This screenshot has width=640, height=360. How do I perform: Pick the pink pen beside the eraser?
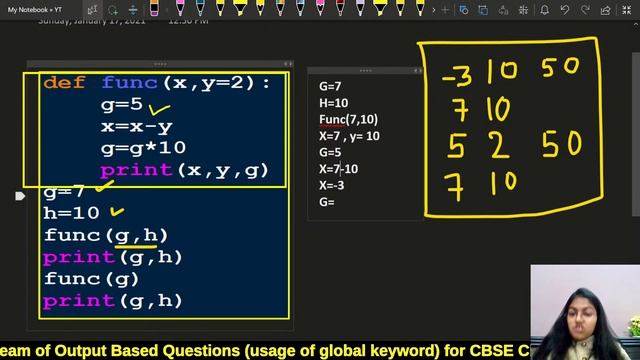(x=180, y=9)
